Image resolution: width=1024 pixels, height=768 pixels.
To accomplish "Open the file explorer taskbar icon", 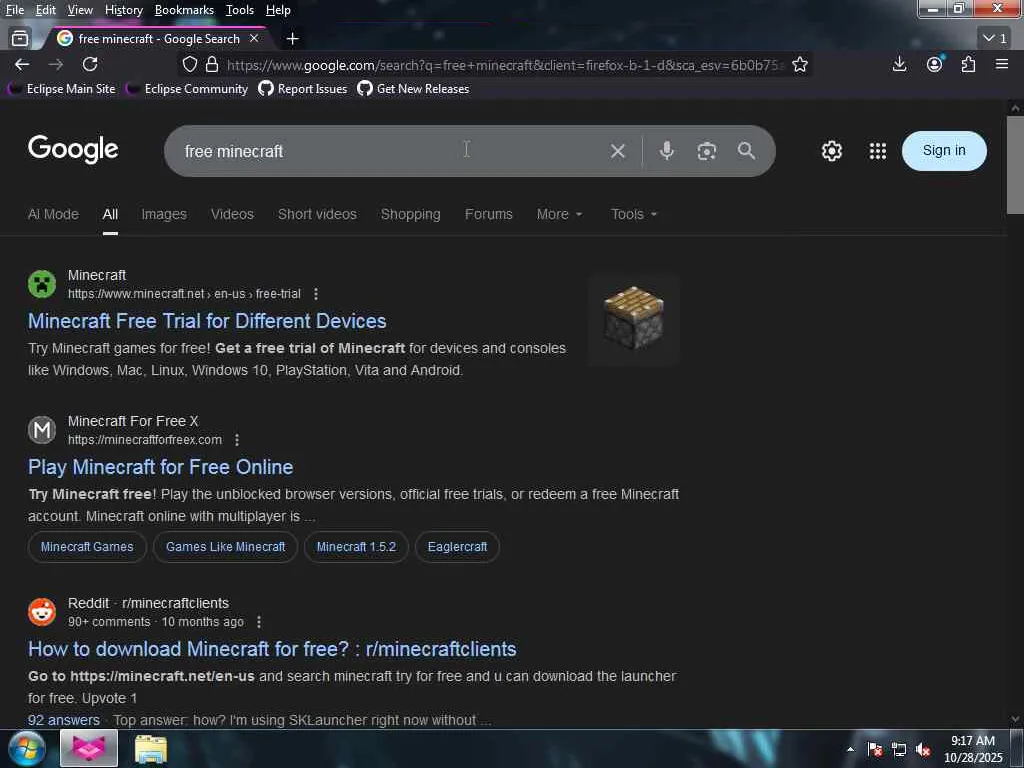I will point(151,749).
